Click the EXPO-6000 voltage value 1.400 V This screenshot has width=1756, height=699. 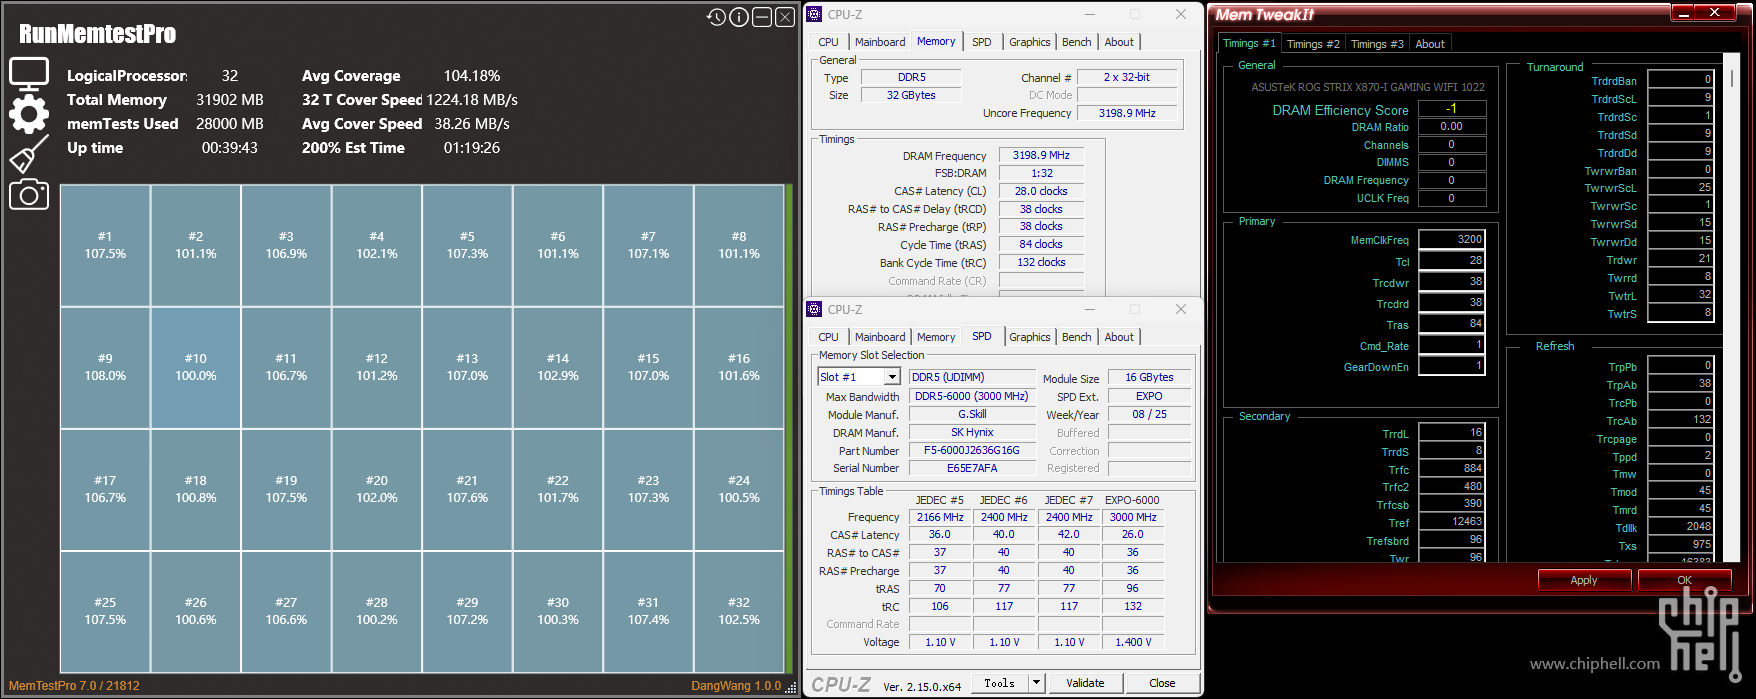tap(1133, 643)
